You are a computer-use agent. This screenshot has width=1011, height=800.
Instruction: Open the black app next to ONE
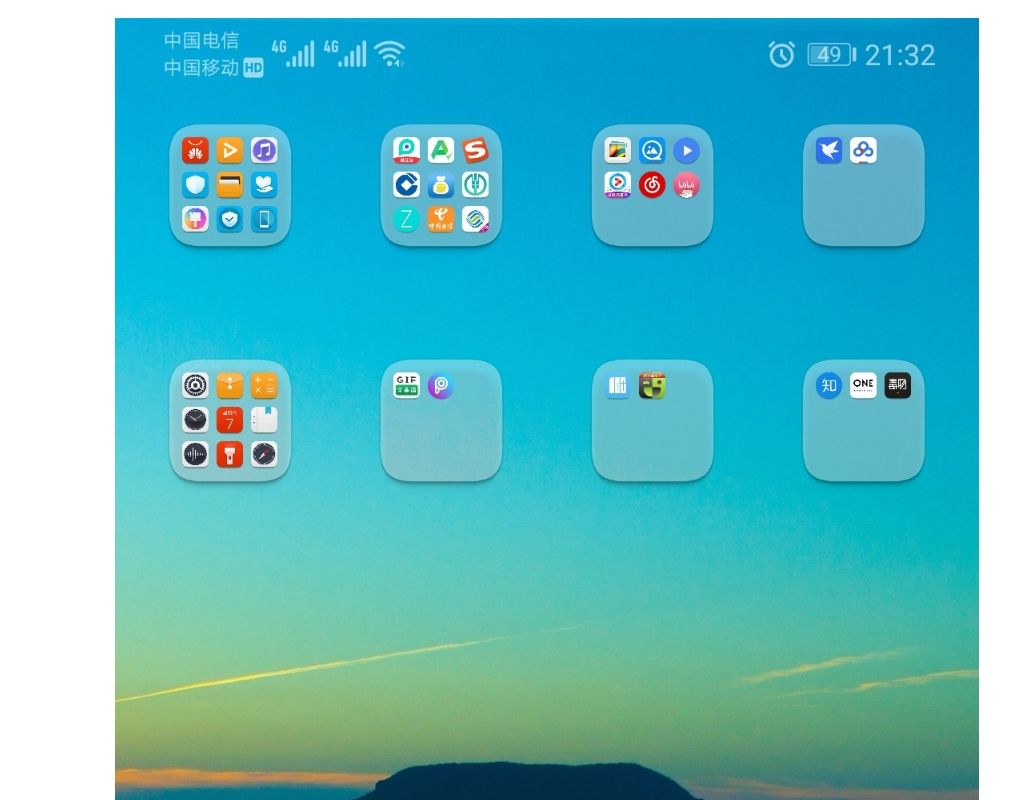click(x=898, y=385)
